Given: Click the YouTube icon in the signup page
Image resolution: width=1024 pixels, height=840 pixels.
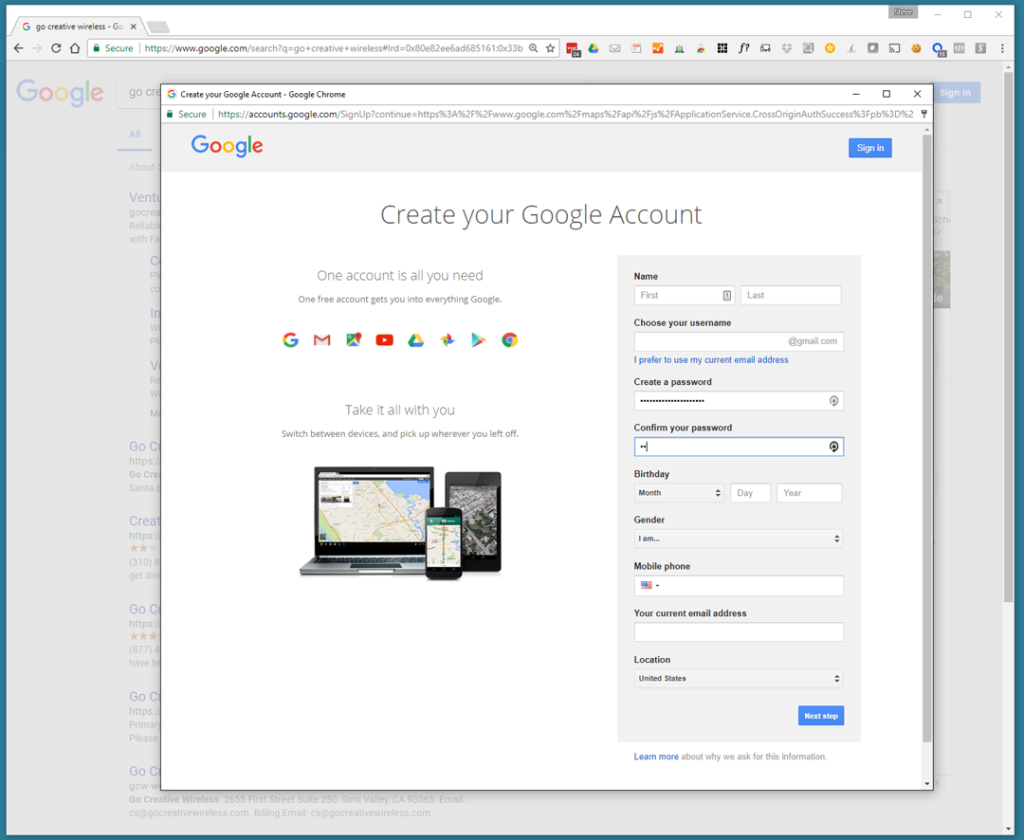Looking at the screenshot, I should pyautogui.click(x=384, y=340).
